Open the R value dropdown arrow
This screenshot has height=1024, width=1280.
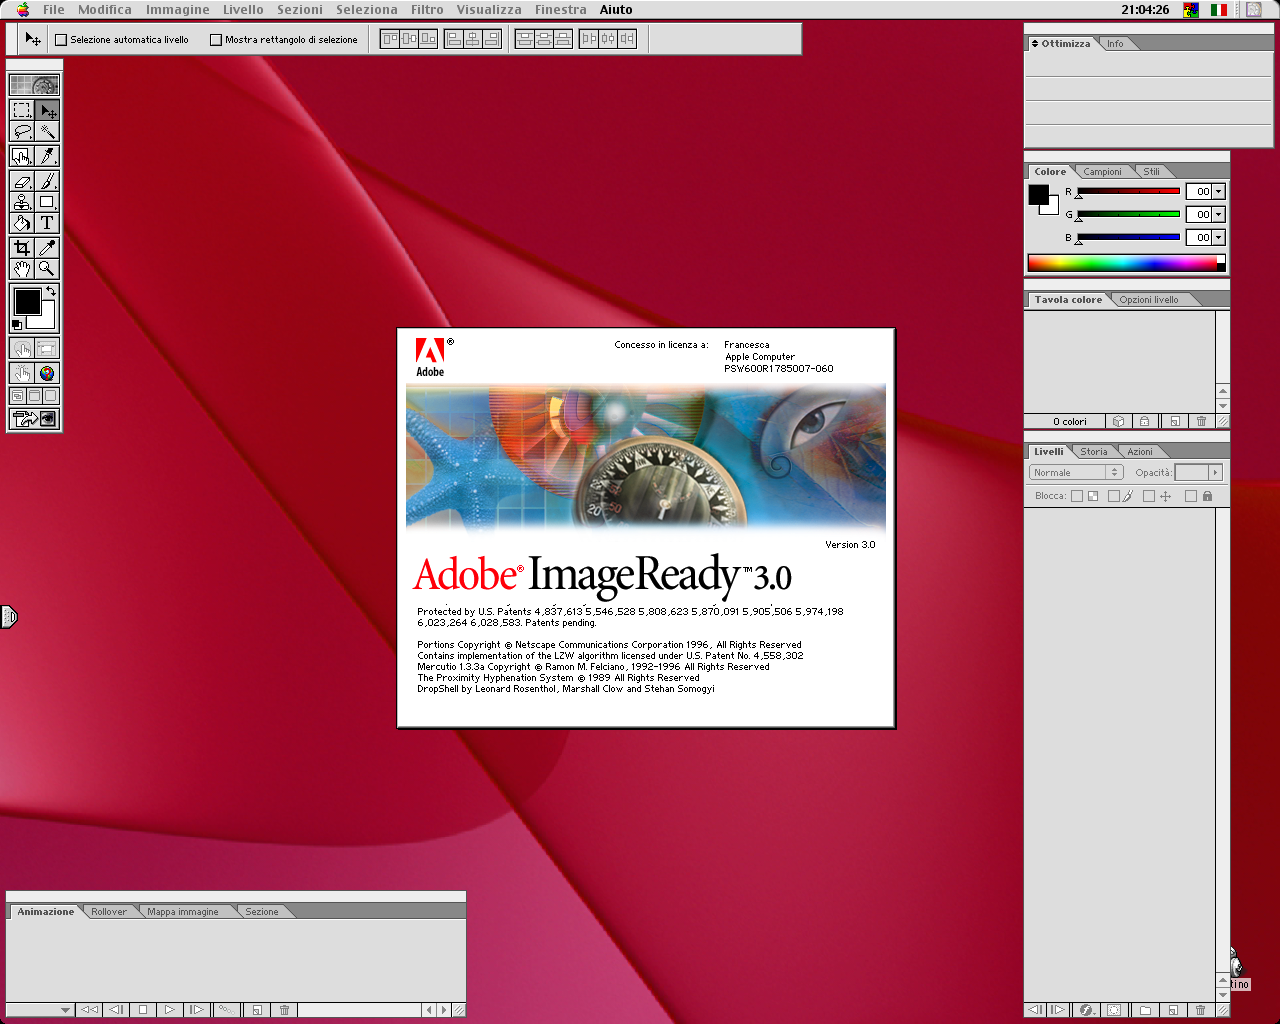1218,191
